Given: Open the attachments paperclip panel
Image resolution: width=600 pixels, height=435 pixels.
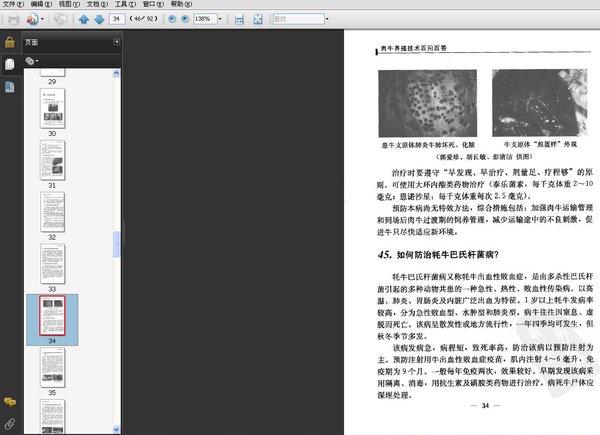Looking at the screenshot, I should [9, 423].
